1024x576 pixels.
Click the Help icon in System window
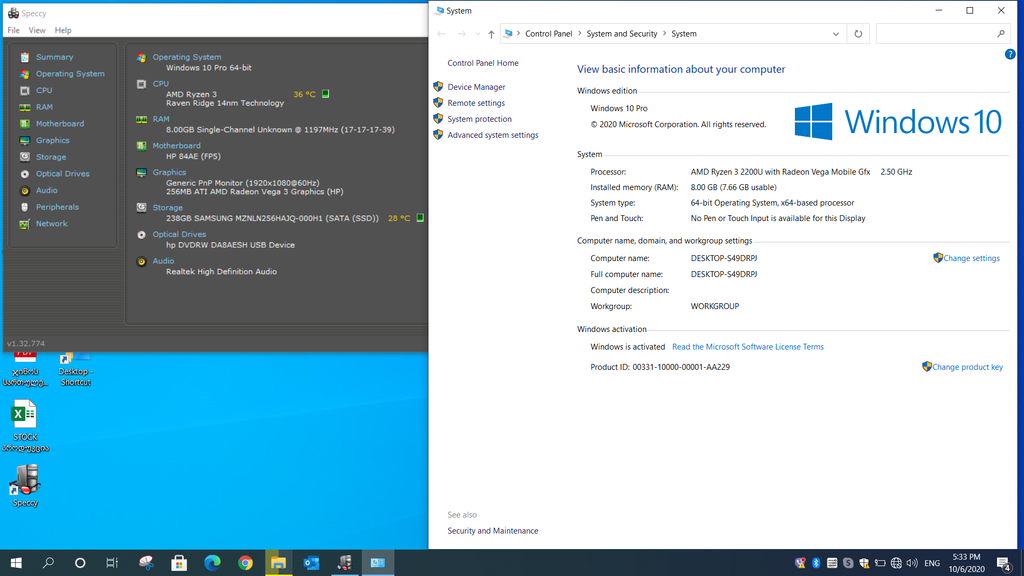1010,54
